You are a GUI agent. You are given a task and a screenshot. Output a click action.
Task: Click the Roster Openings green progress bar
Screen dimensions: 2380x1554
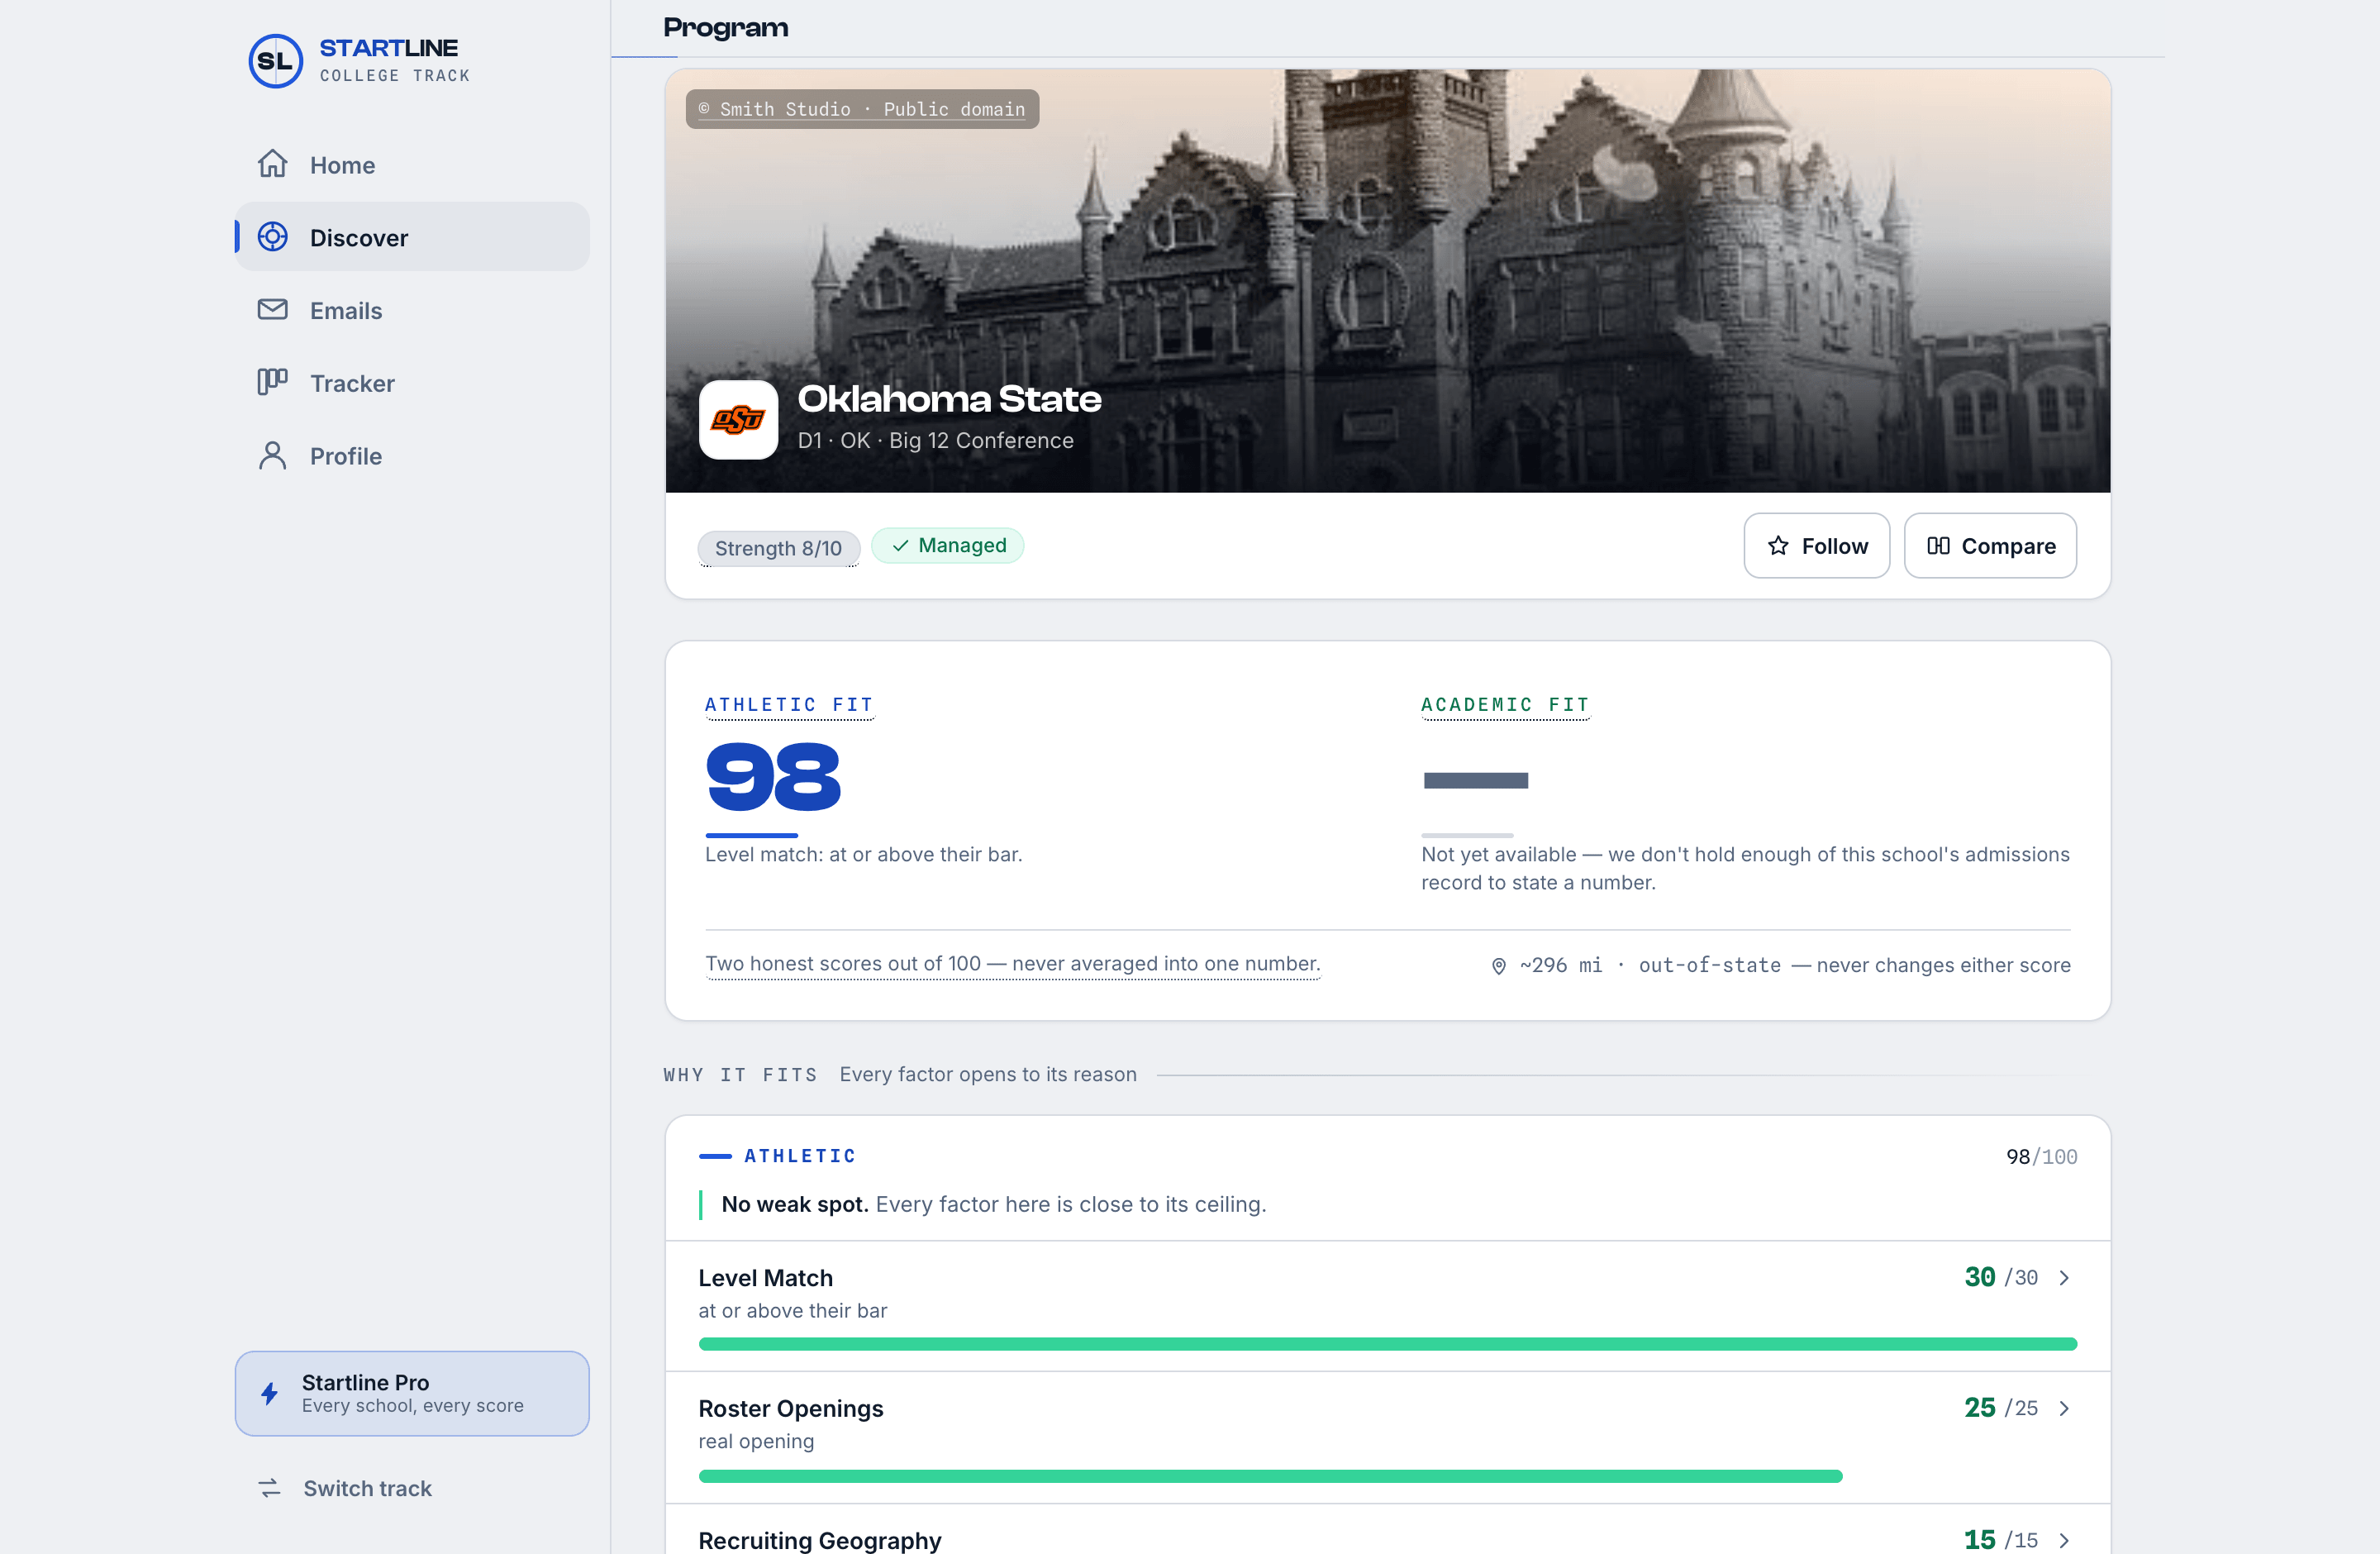pos(1270,1476)
